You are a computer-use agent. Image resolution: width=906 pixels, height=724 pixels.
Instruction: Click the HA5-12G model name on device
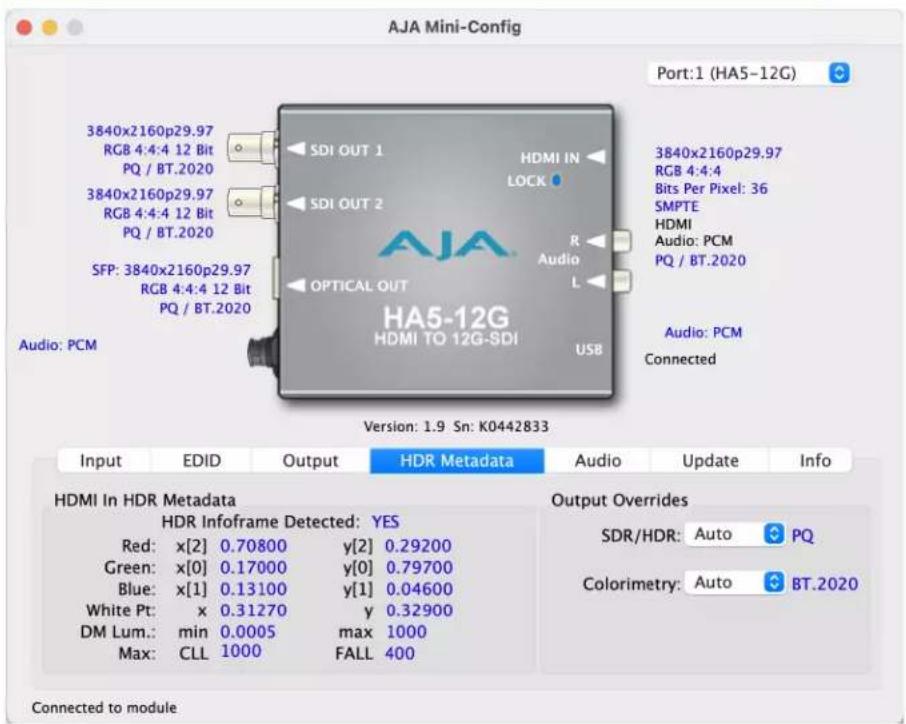coord(446,317)
